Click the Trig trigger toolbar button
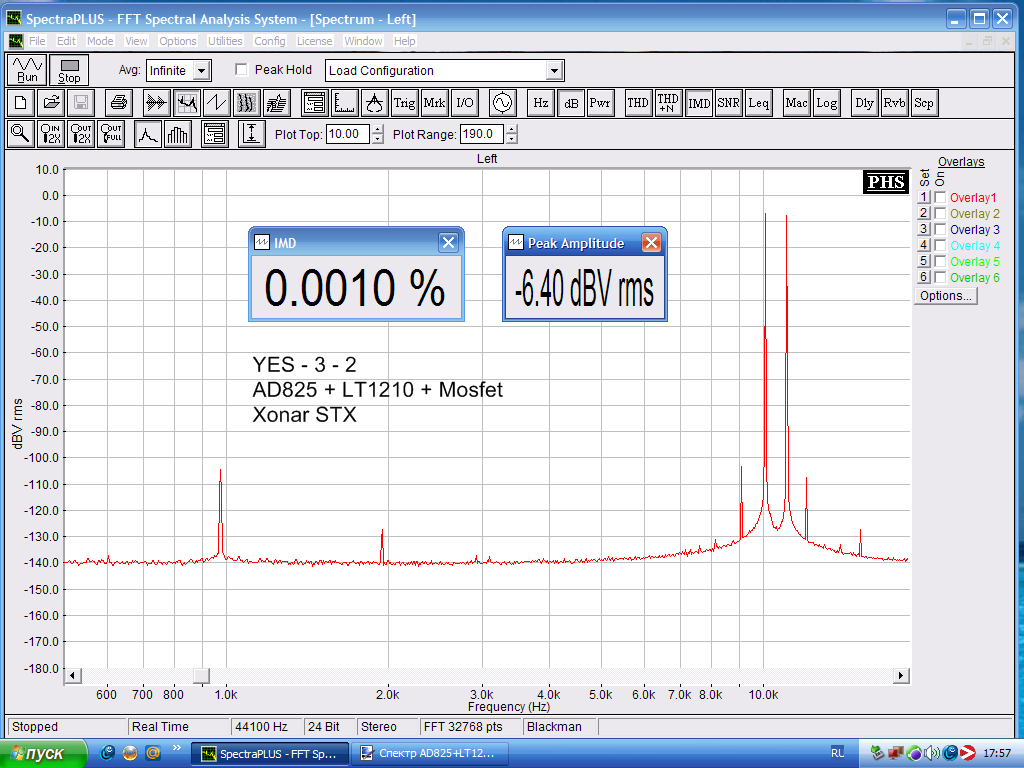The image size is (1024, 768). click(404, 102)
